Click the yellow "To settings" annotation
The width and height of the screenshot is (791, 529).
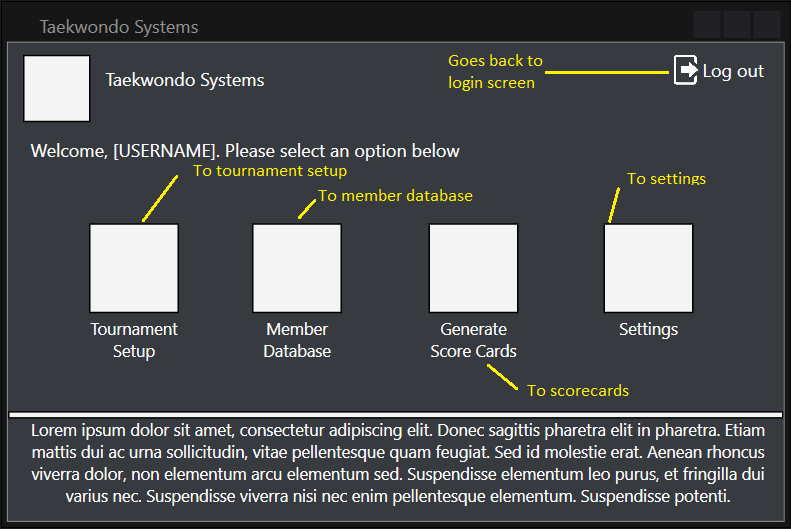(666, 179)
